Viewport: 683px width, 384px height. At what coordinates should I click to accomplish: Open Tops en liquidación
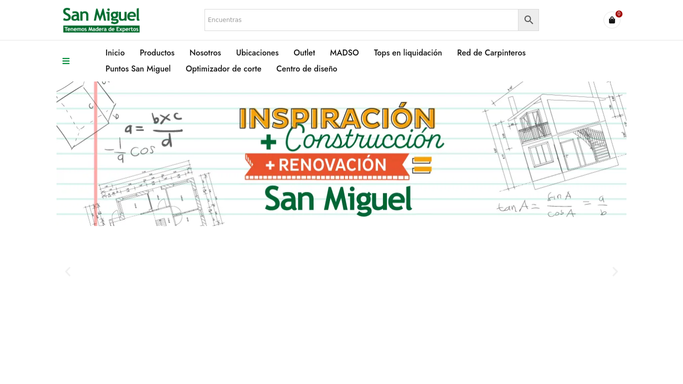[408, 53]
